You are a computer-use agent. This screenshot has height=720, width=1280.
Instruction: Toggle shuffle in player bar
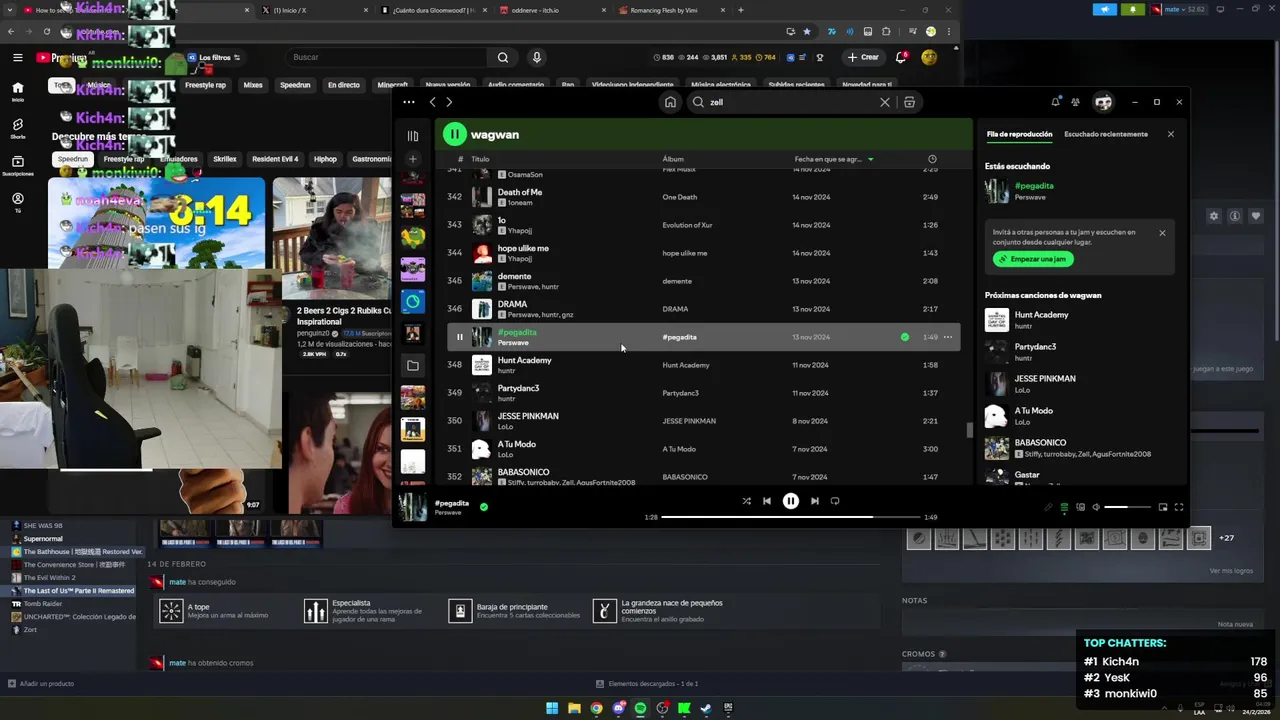746,501
